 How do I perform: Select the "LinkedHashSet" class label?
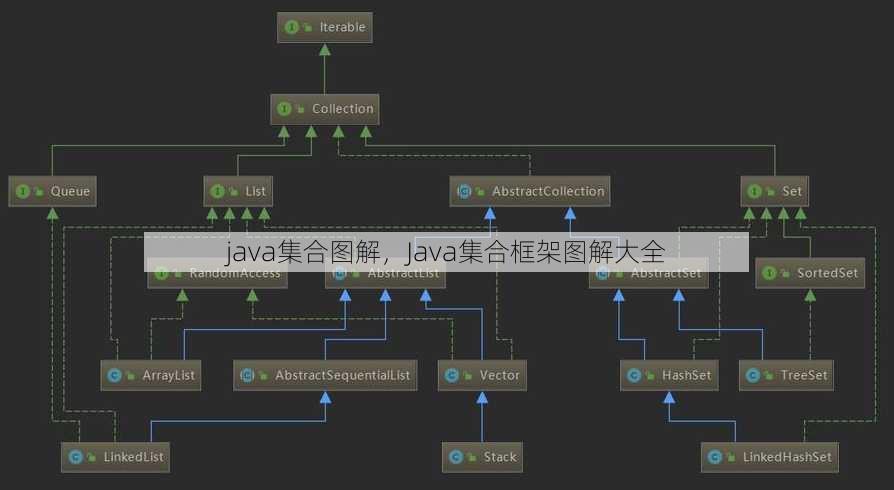[787, 457]
